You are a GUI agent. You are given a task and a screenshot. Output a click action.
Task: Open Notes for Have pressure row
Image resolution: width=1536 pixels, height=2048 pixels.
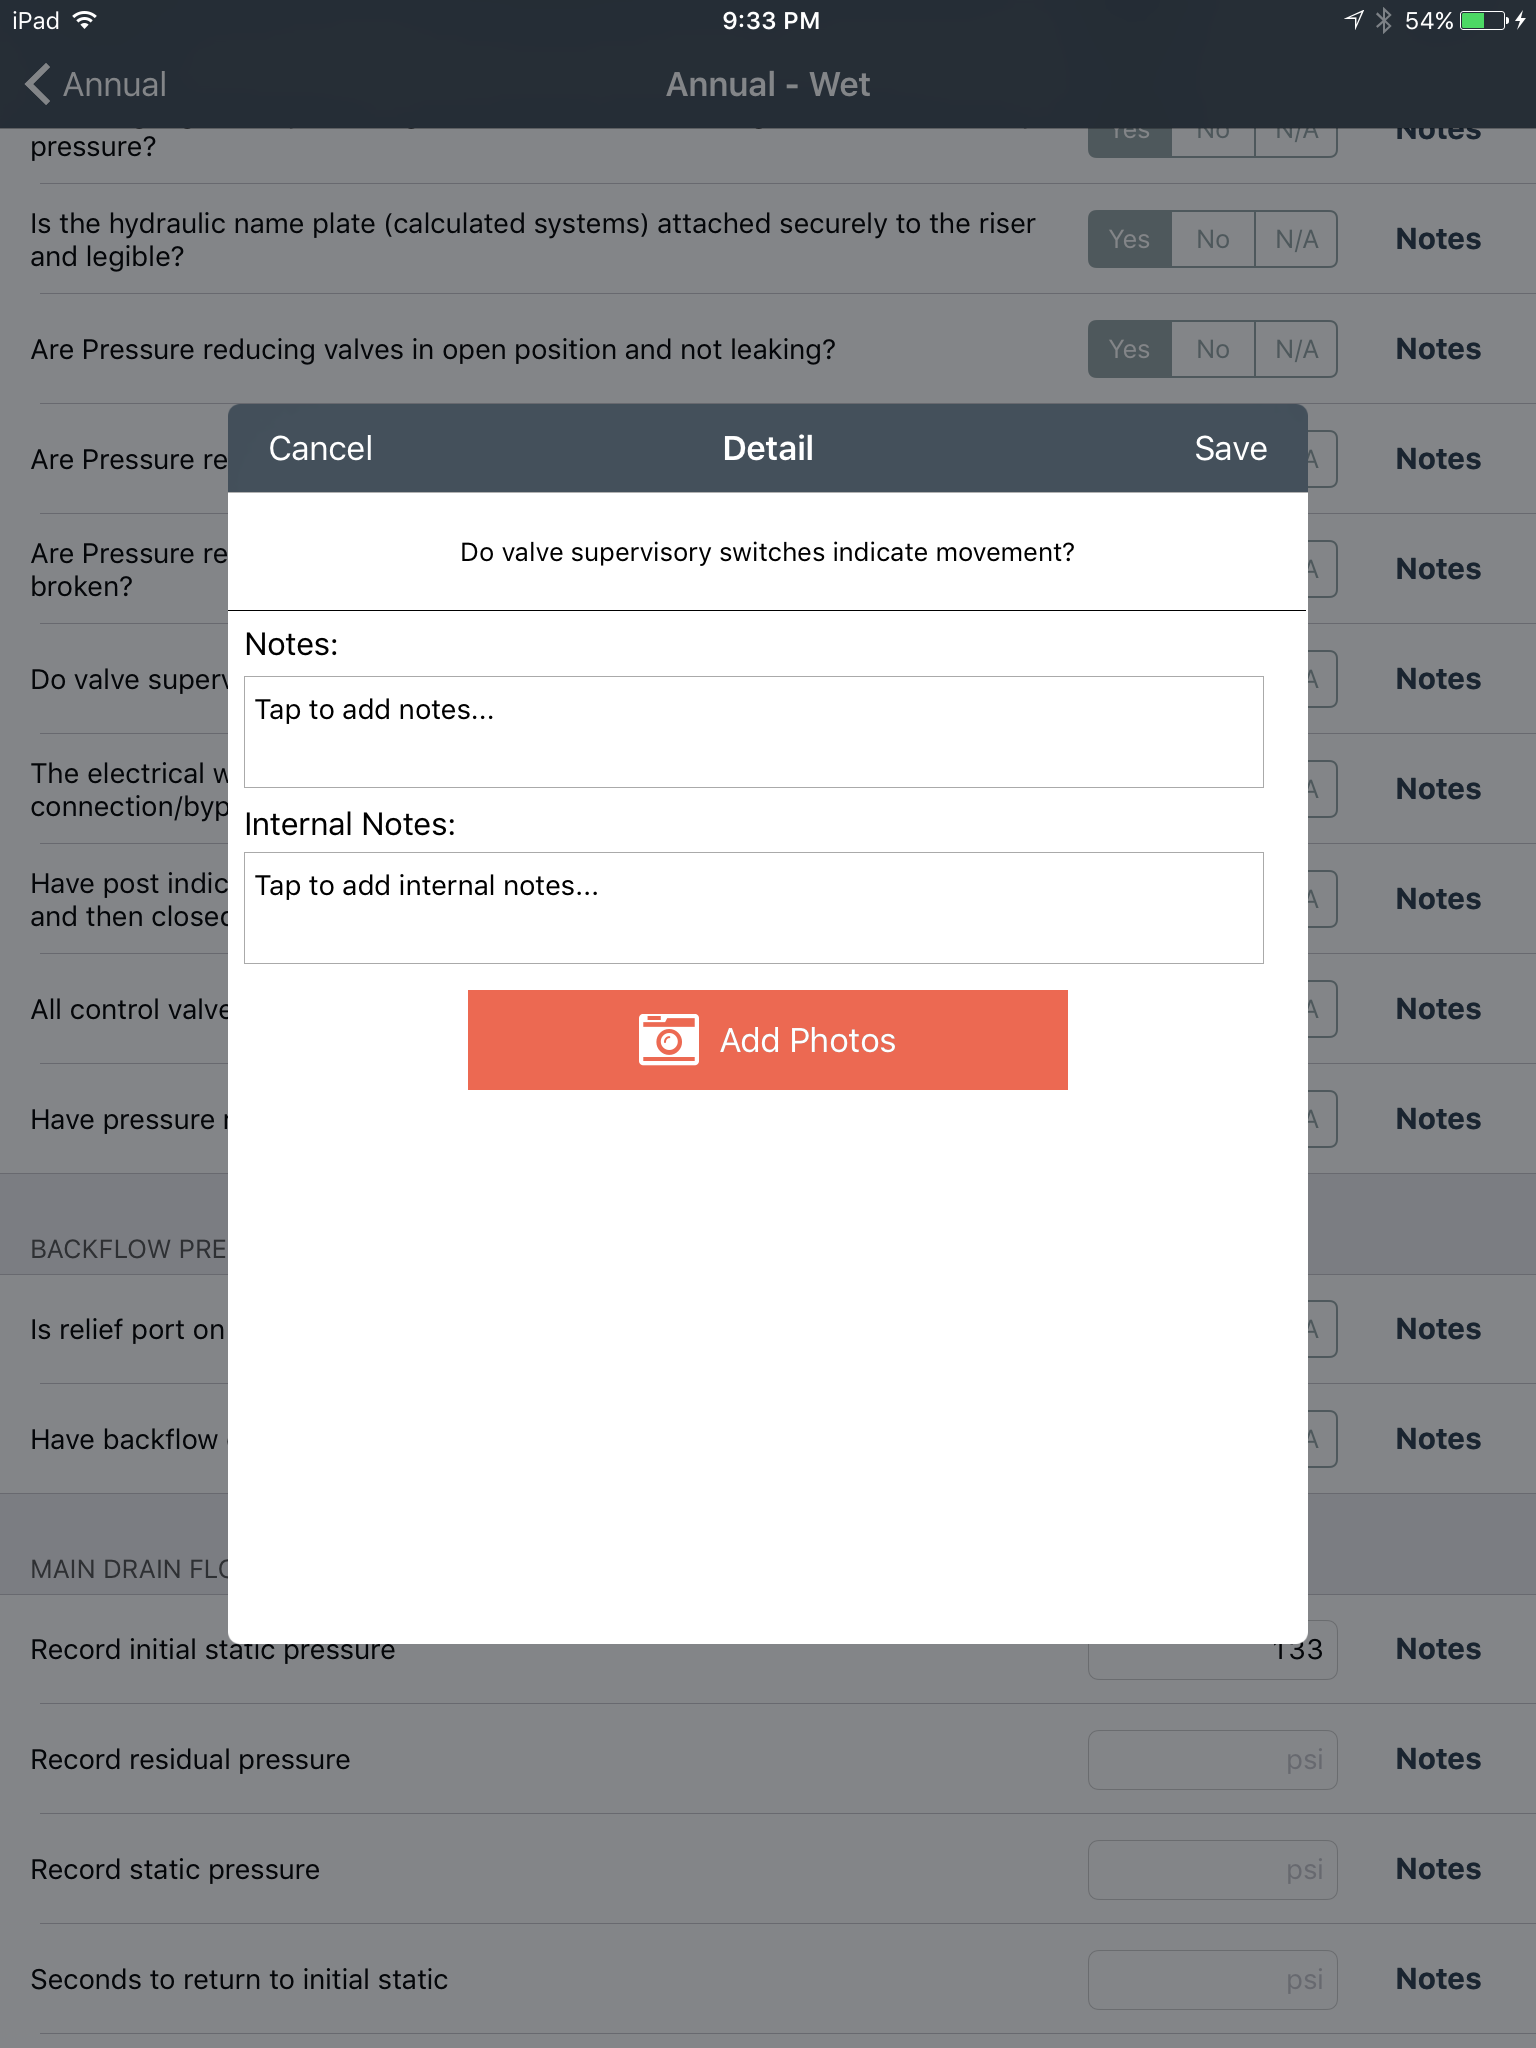[x=1438, y=1119]
